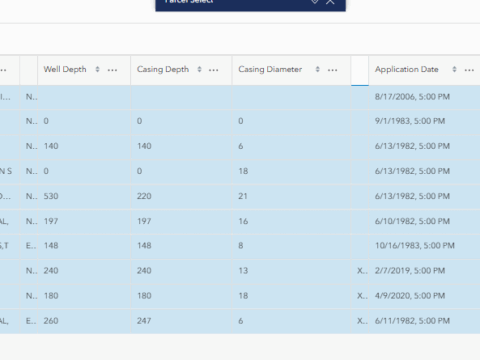The height and width of the screenshot is (360, 480).
Task: Click the X.. cell beside 2/7/2019
Action: pyautogui.click(x=362, y=271)
